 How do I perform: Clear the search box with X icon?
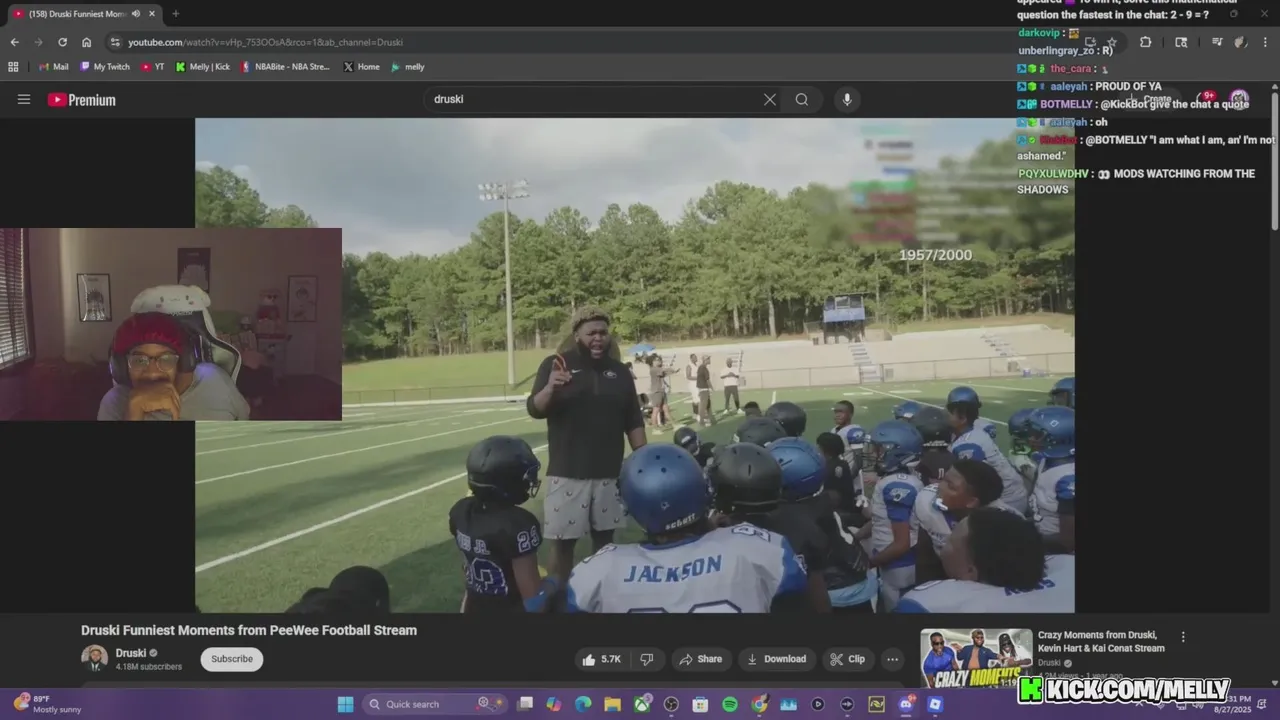point(770,99)
